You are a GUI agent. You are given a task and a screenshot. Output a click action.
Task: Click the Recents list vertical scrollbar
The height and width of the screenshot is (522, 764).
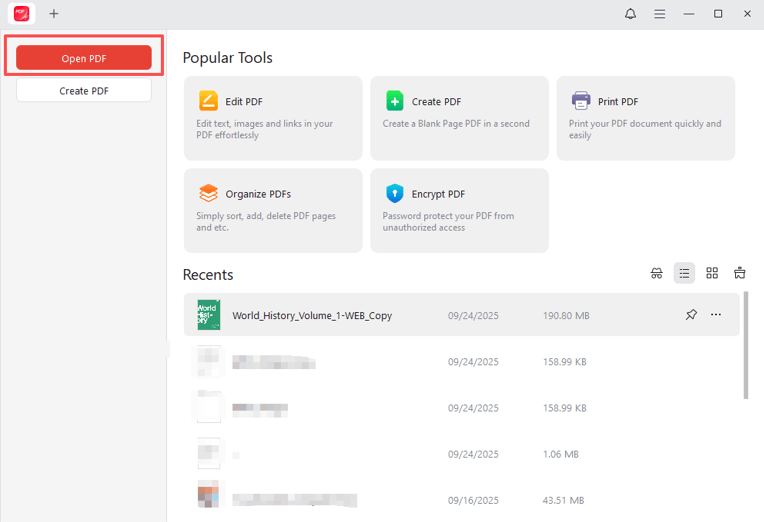(x=745, y=360)
